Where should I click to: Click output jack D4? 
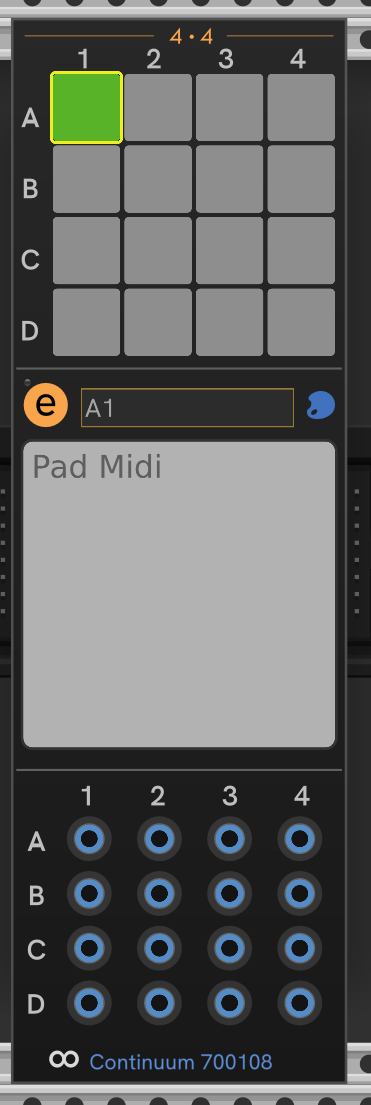[x=300, y=1002]
